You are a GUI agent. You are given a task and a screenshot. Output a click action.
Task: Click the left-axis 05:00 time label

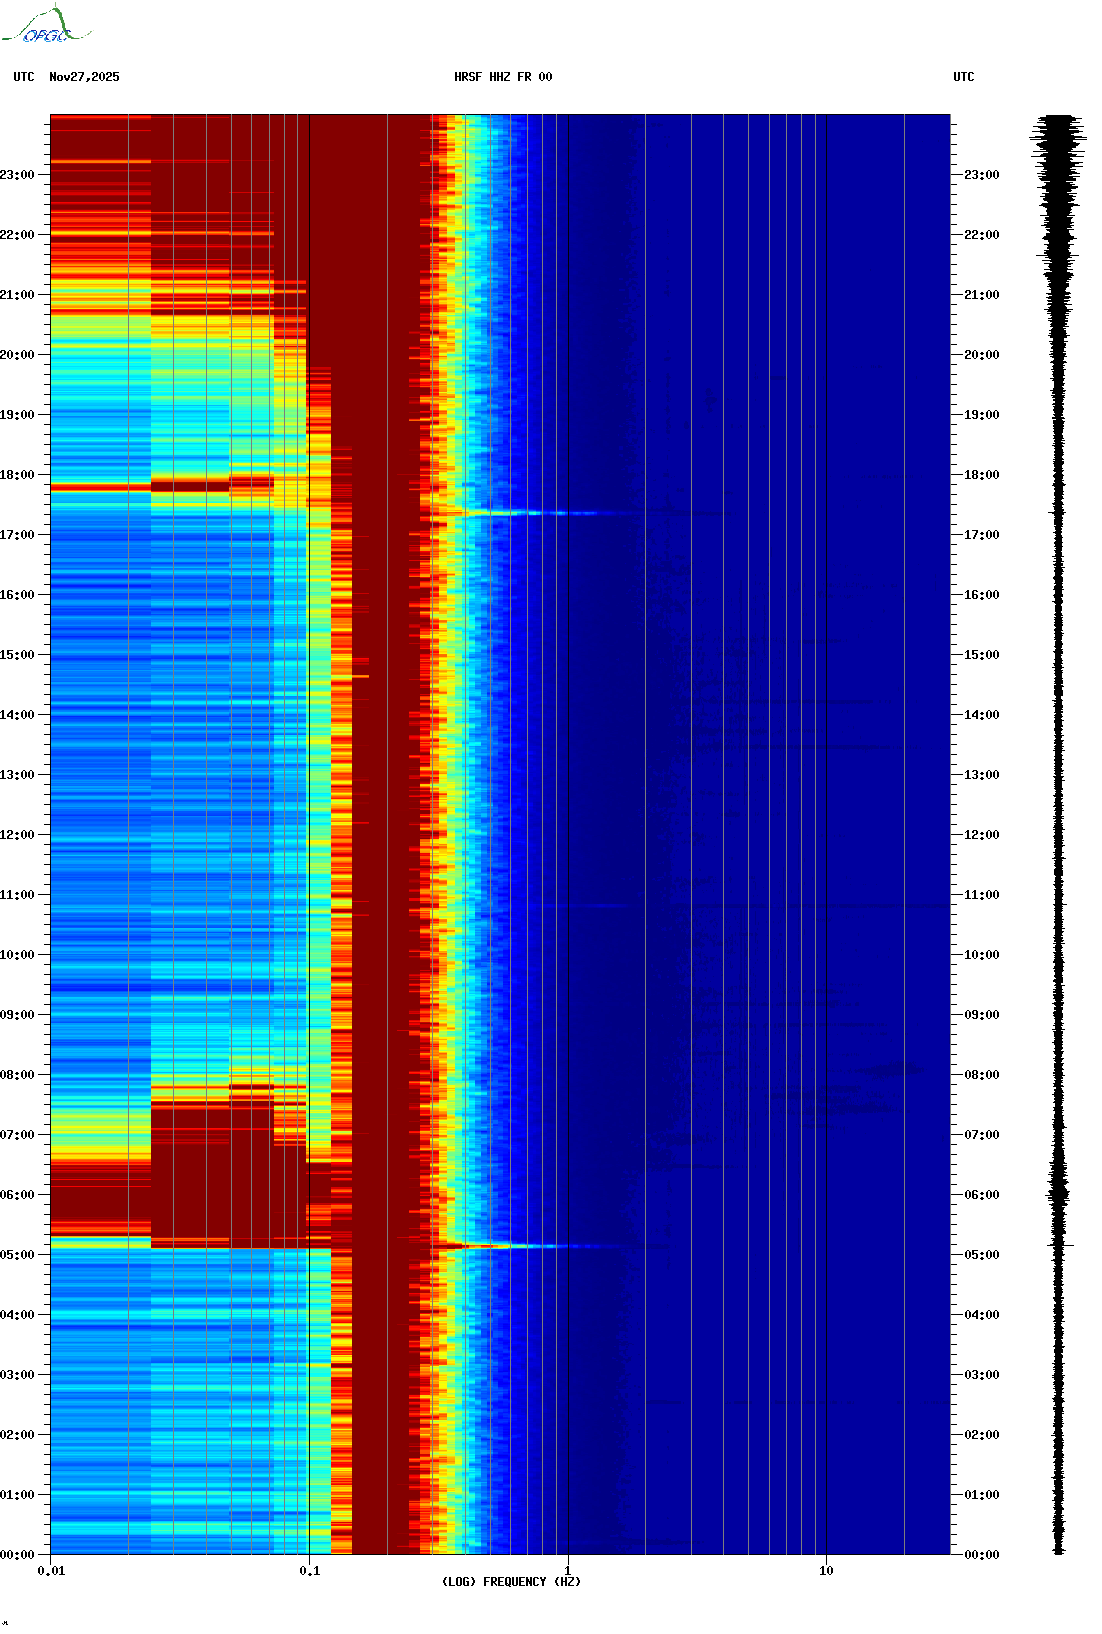coord(17,1255)
